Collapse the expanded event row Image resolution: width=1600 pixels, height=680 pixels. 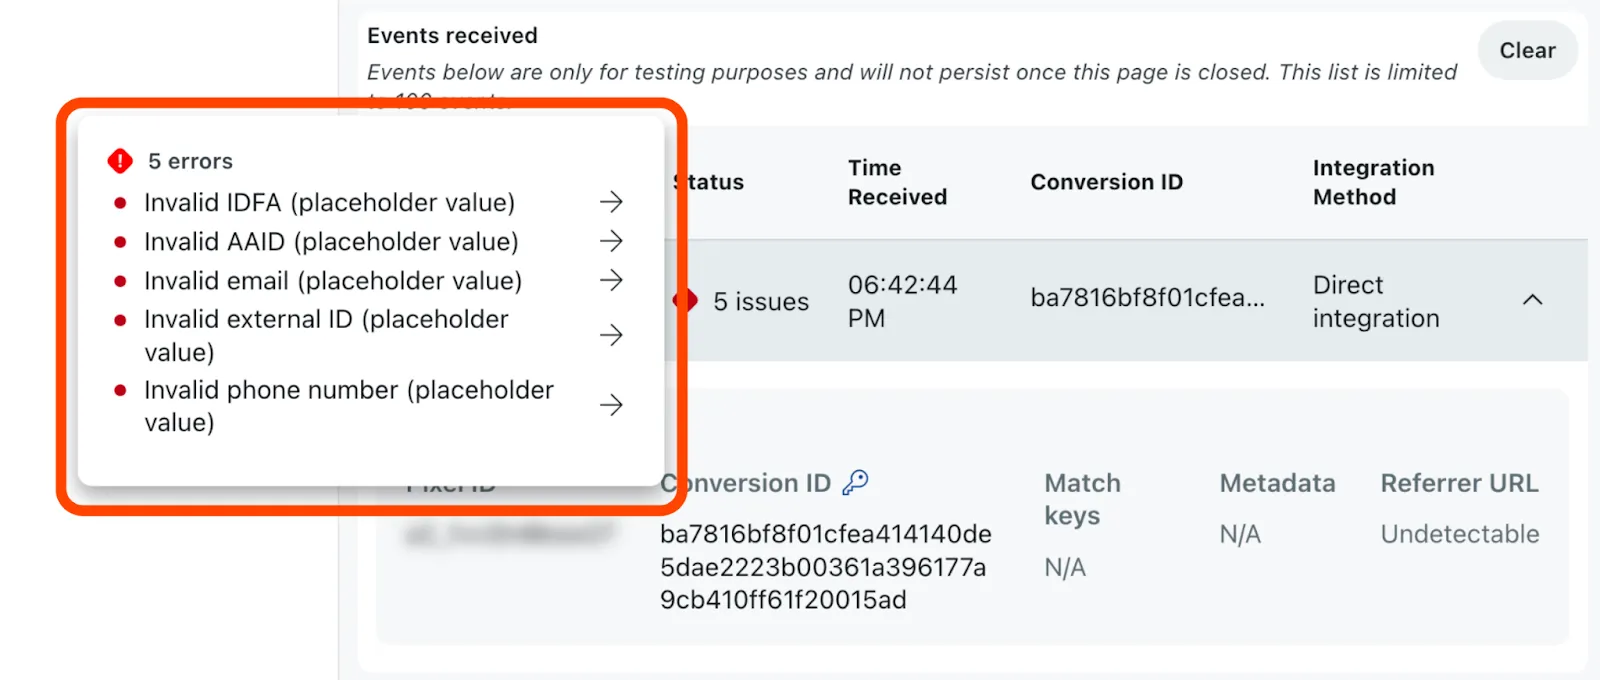tap(1533, 300)
